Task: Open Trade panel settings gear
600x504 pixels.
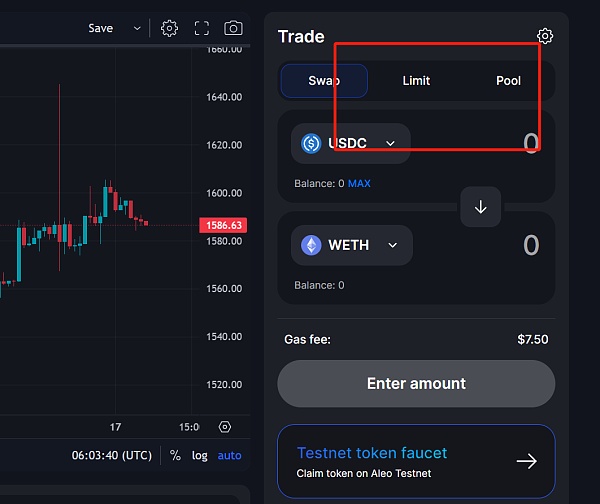Action: (545, 37)
